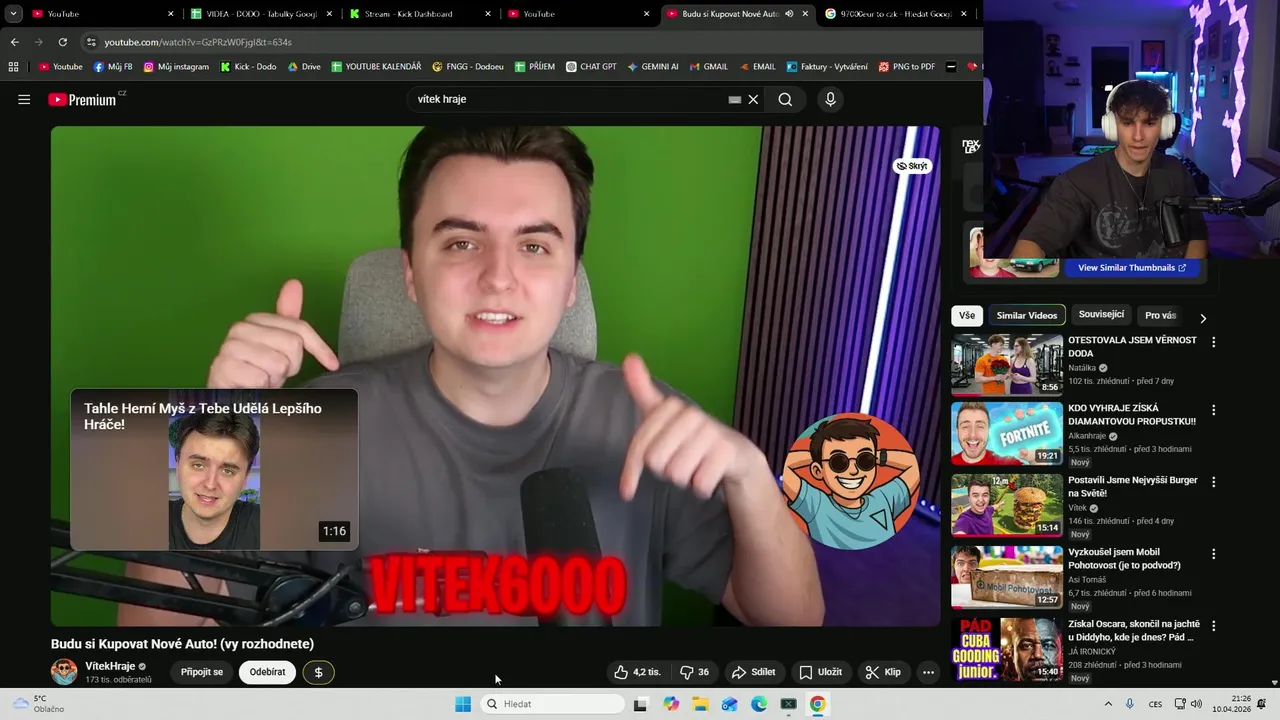Save video with Uložit button
The image size is (1280, 720).
click(x=821, y=672)
